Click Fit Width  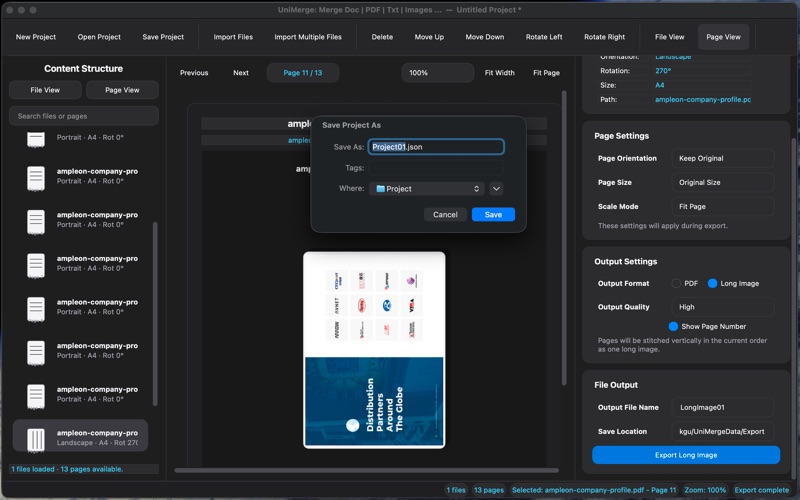[x=499, y=73]
